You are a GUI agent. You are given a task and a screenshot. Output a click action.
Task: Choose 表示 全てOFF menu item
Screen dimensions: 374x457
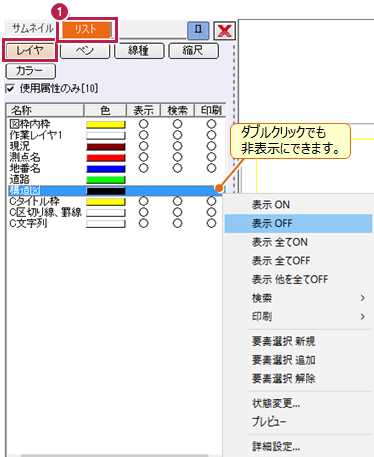click(298, 260)
